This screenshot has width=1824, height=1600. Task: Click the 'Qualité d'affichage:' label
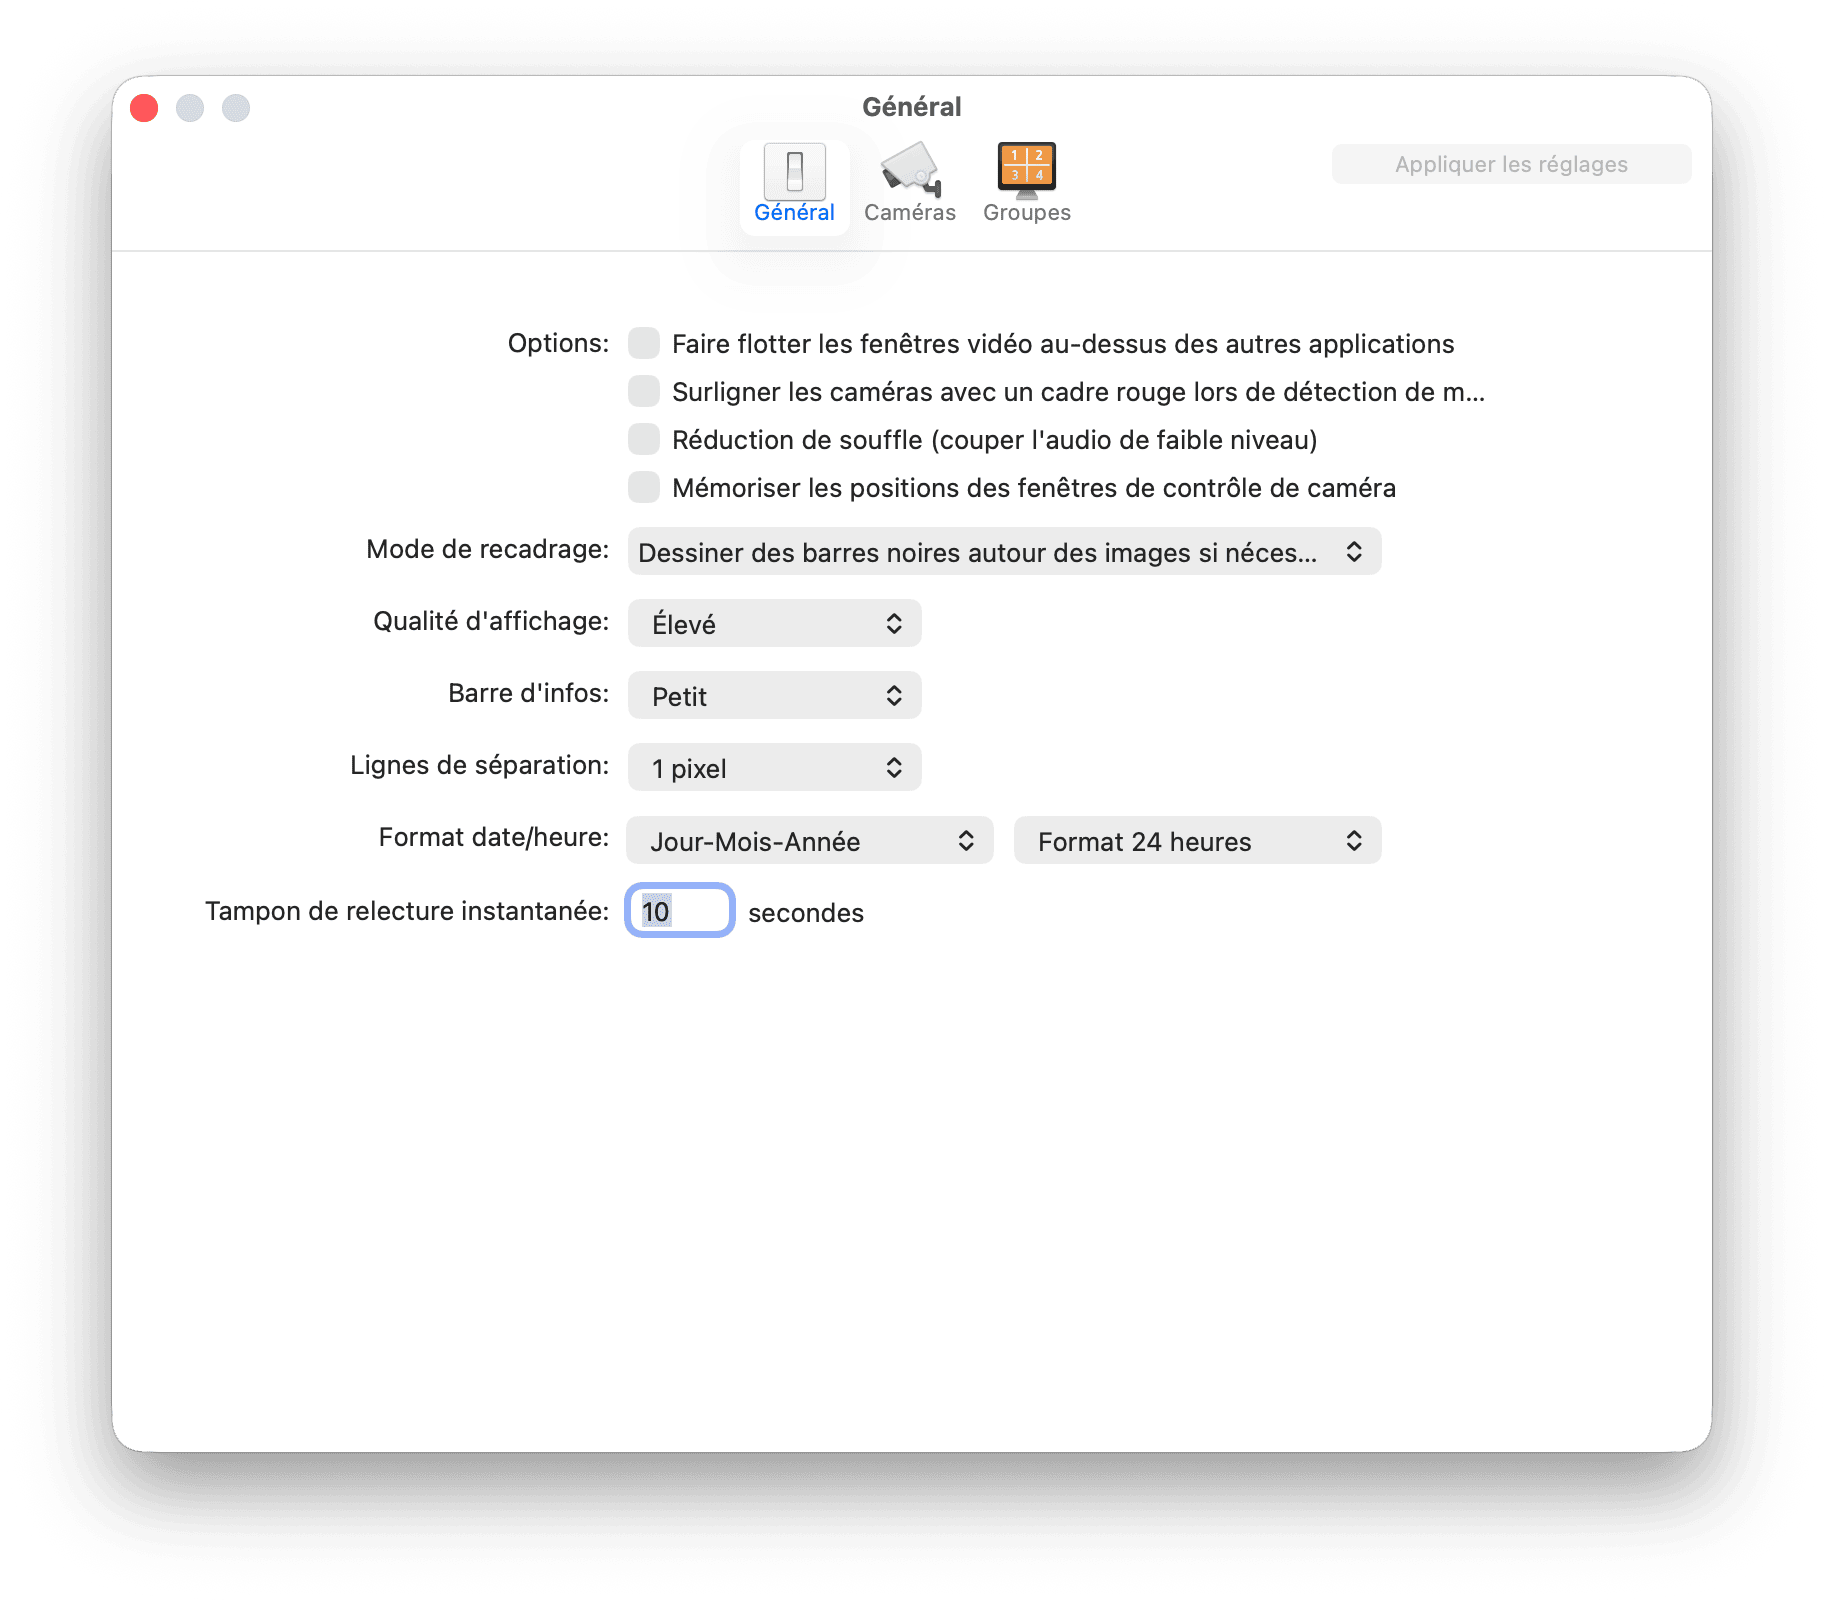click(491, 621)
